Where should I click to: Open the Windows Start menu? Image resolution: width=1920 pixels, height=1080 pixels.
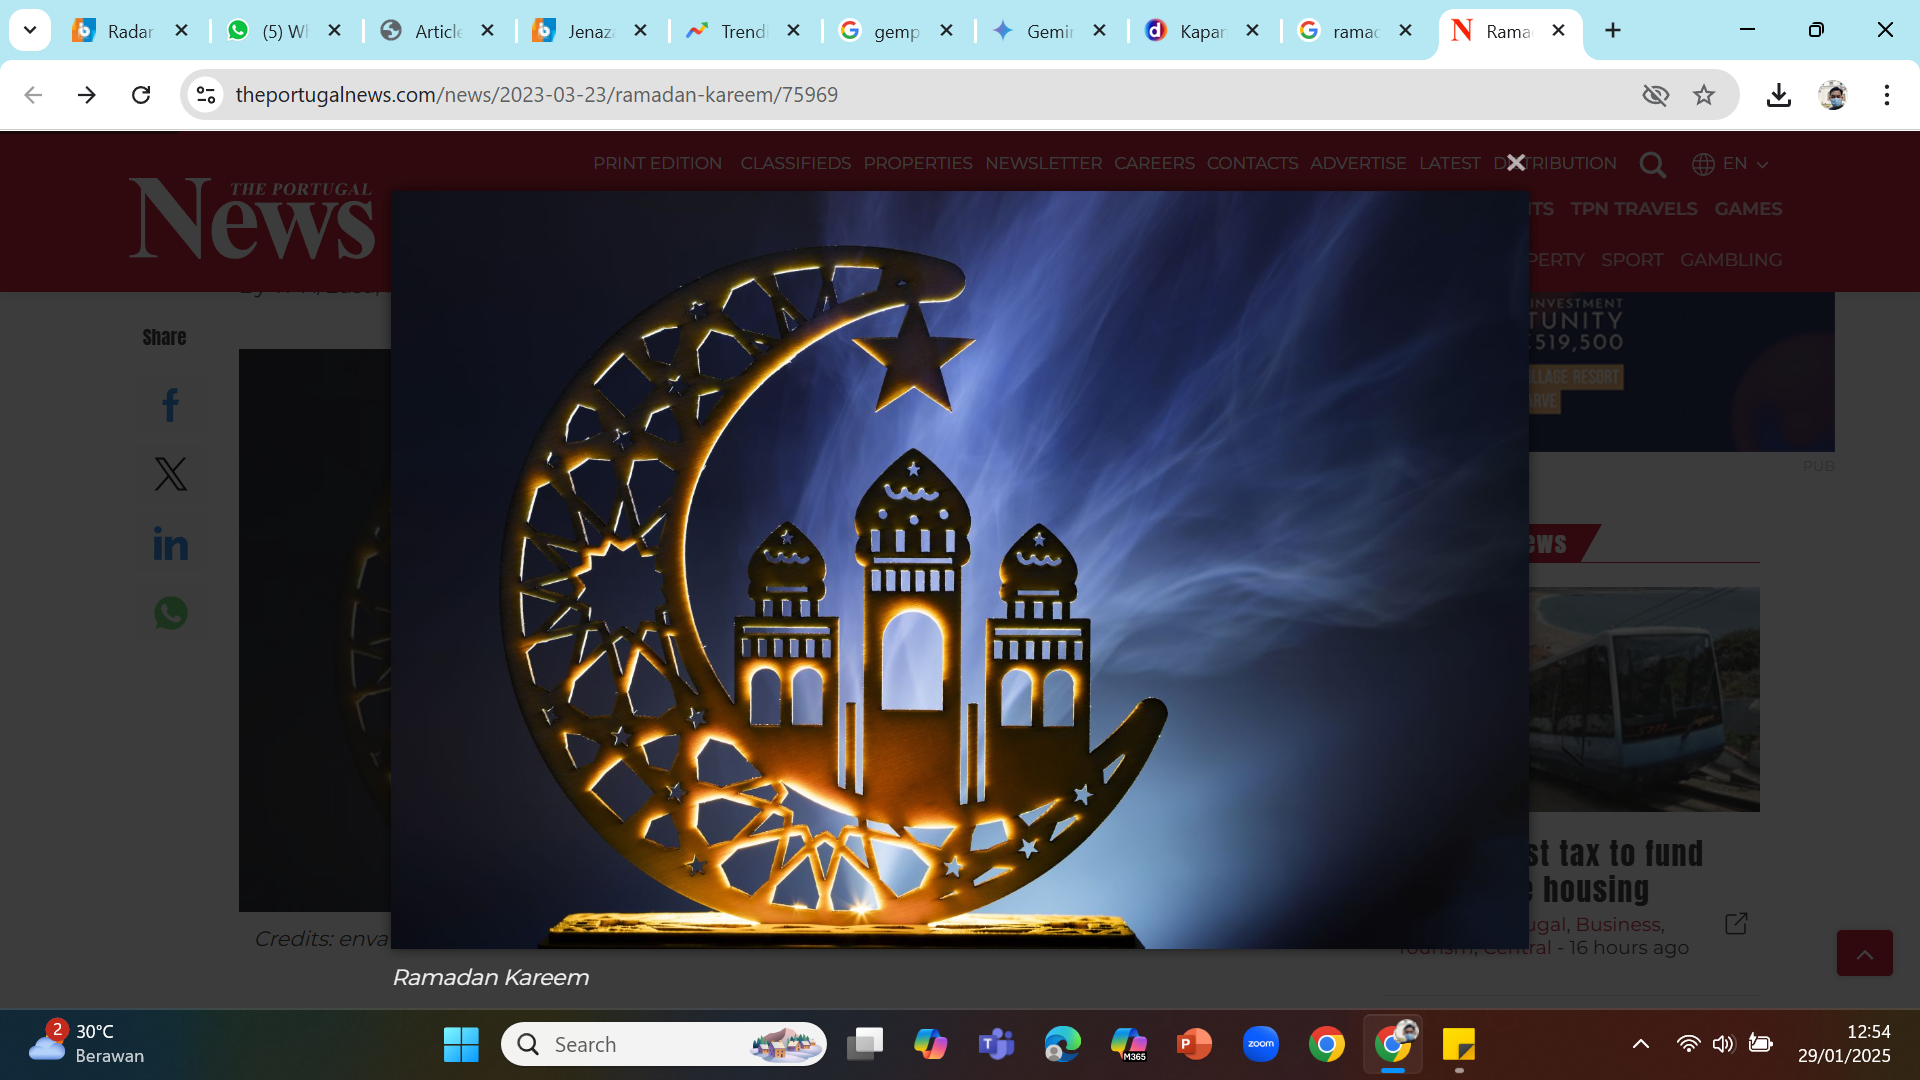[x=461, y=1044]
